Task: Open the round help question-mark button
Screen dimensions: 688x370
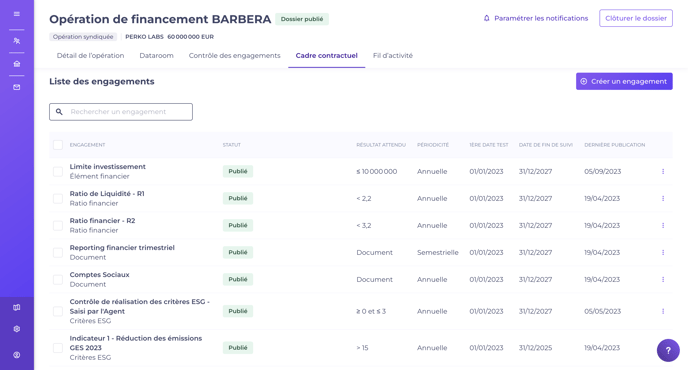Action: tap(668, 350)
